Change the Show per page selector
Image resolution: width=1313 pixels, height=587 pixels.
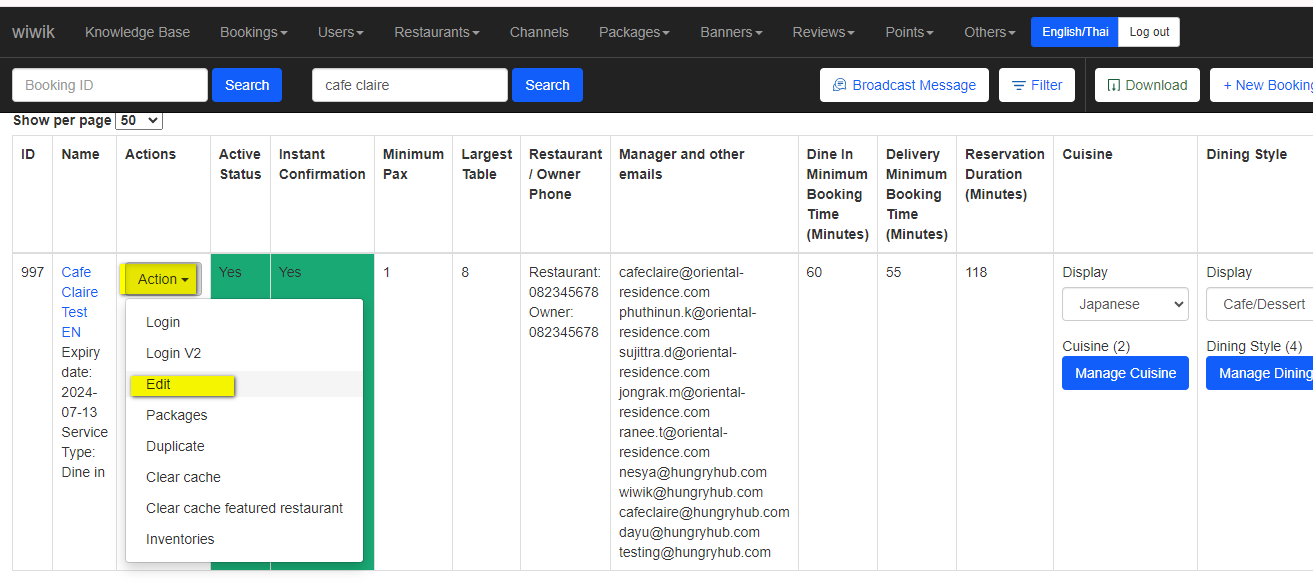pyautogui.click(x=139, y=120)
